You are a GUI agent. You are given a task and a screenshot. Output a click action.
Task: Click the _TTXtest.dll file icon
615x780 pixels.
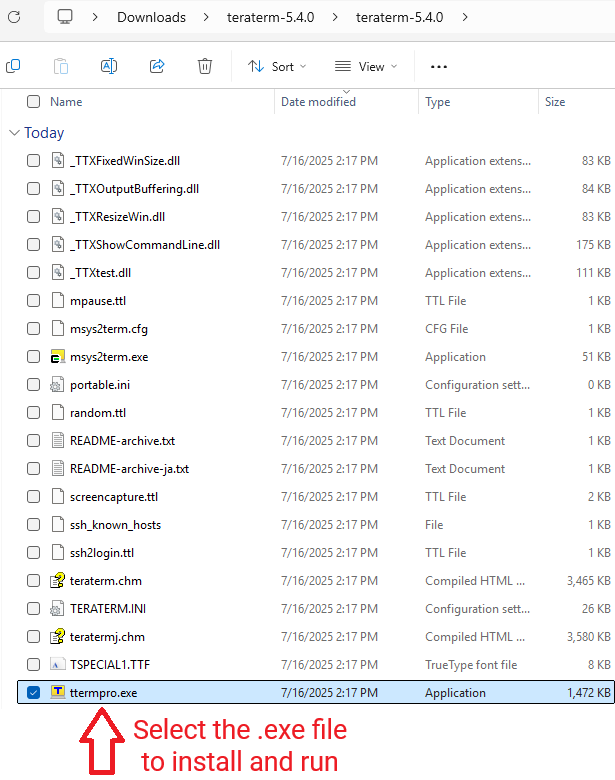(x=58, y=273)
